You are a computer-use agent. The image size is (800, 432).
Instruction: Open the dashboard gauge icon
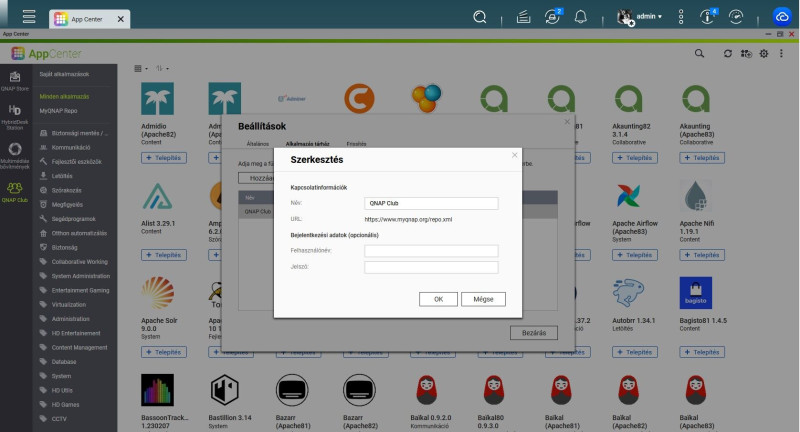pos(736,17)
